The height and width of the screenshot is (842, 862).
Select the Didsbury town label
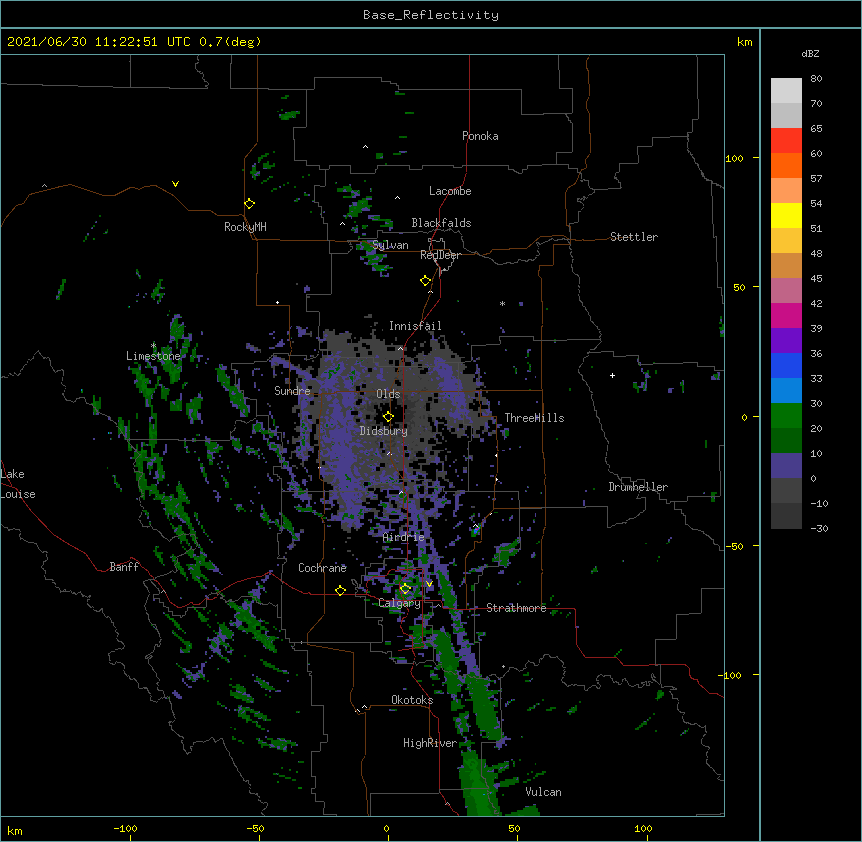coord(383,431)
